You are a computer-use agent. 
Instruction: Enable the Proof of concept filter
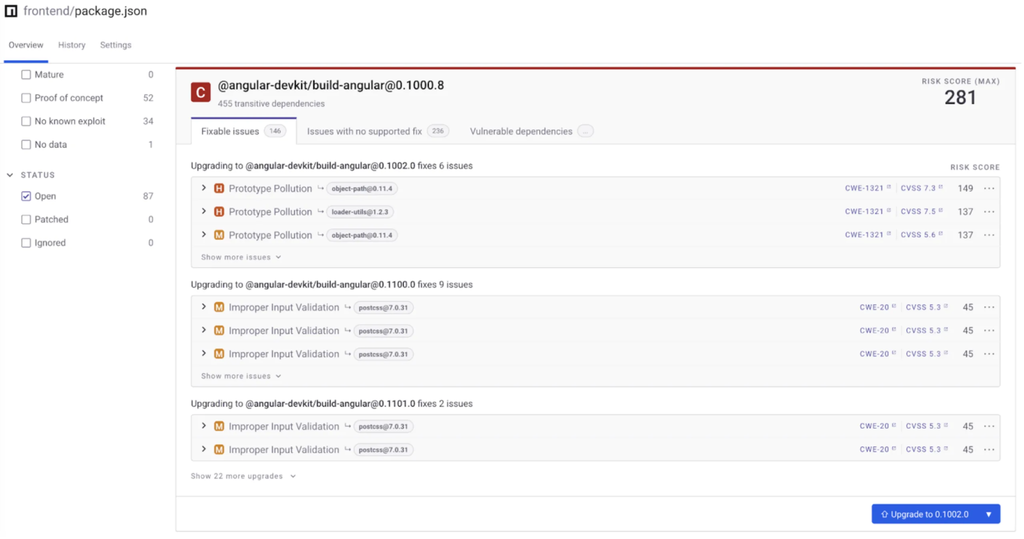(26, 98)
